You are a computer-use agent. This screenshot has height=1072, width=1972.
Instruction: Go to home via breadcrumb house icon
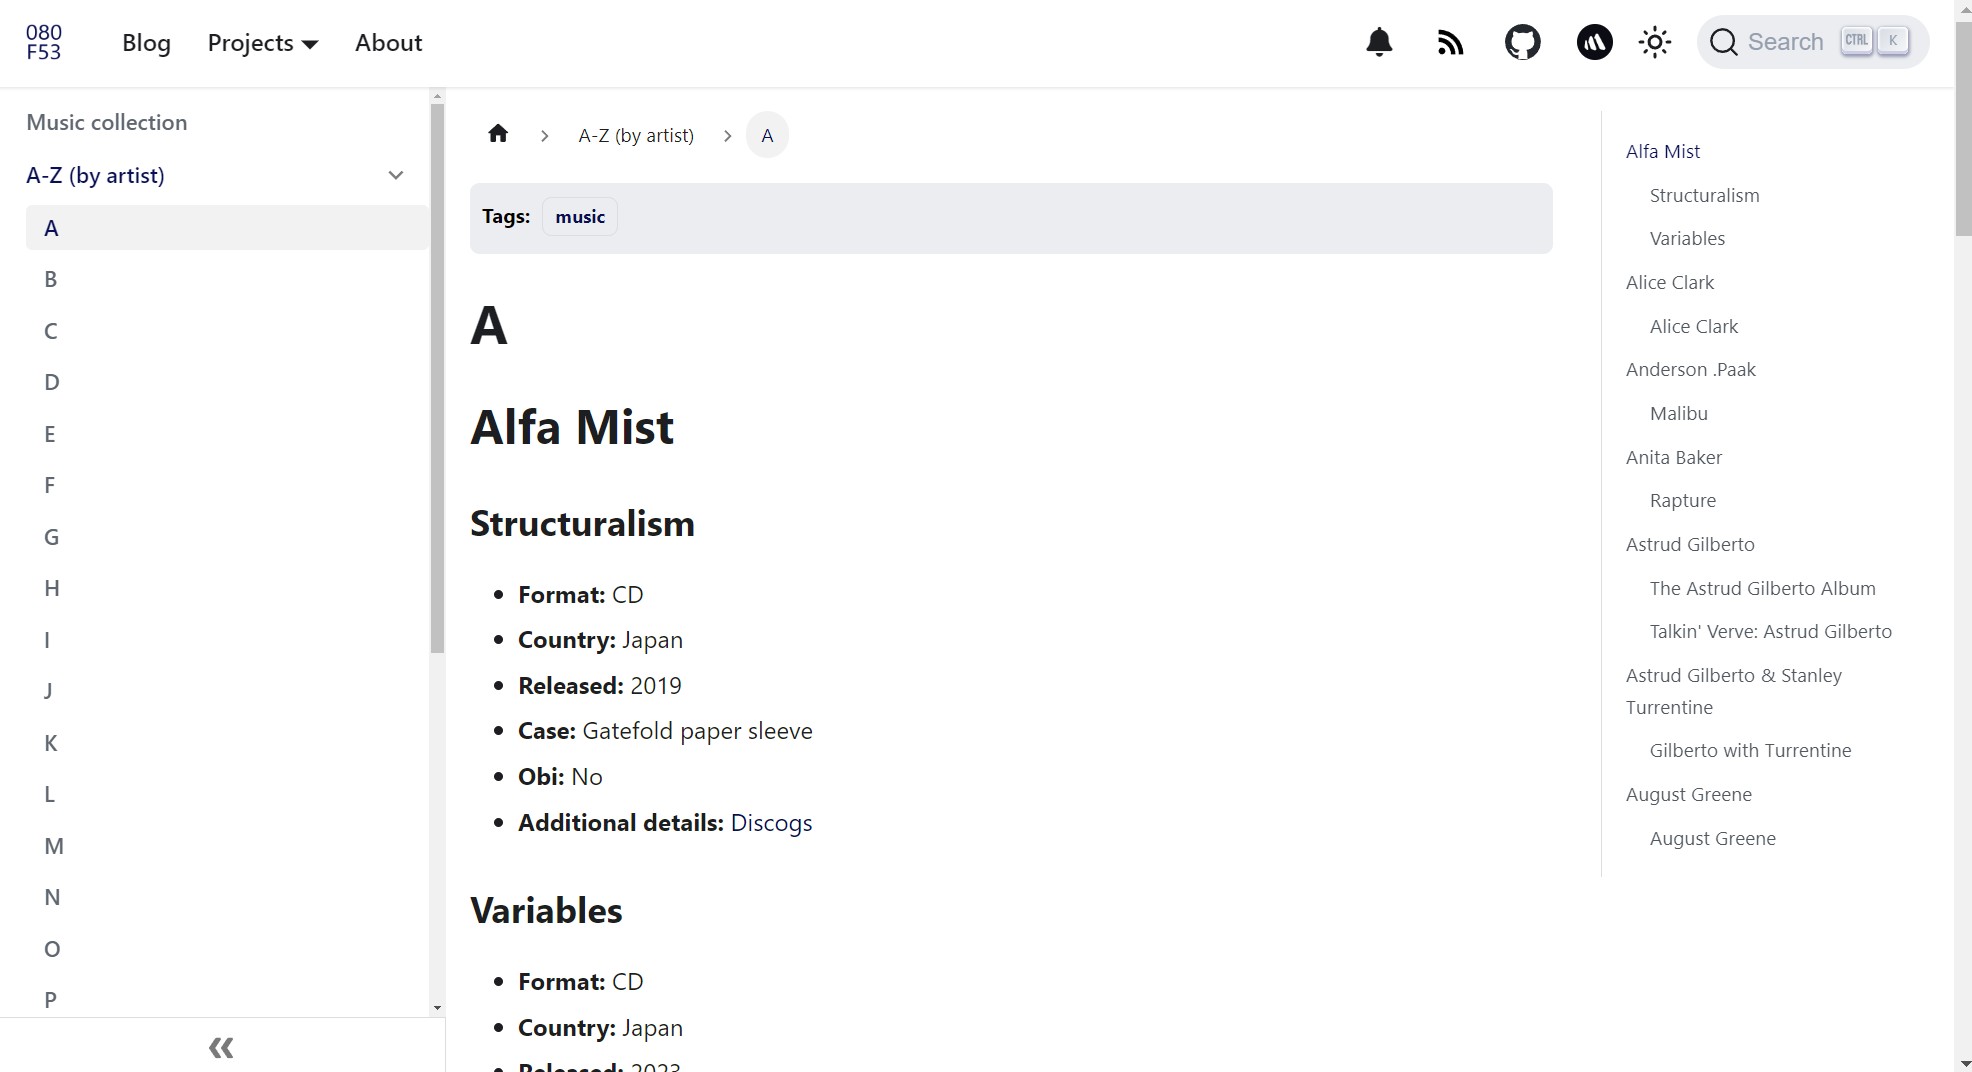(498, 134)
